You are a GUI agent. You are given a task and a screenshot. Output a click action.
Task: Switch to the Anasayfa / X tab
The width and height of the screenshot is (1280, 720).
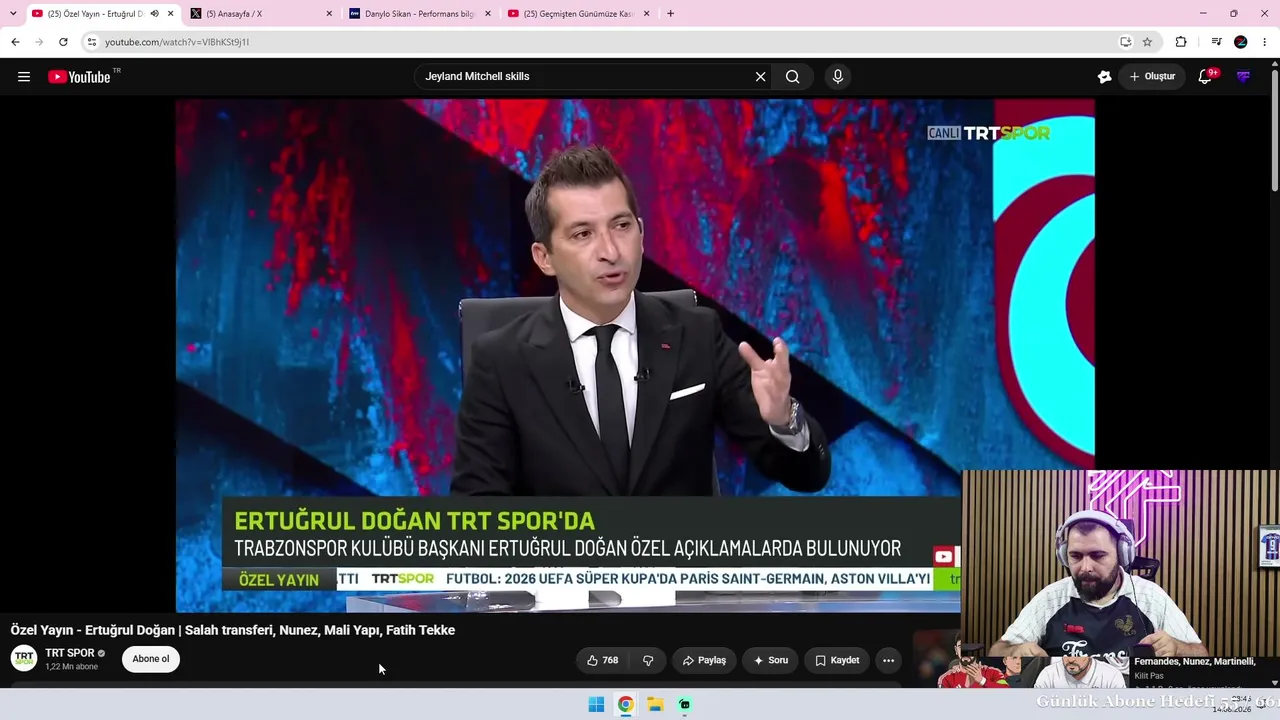coord(262,14)
